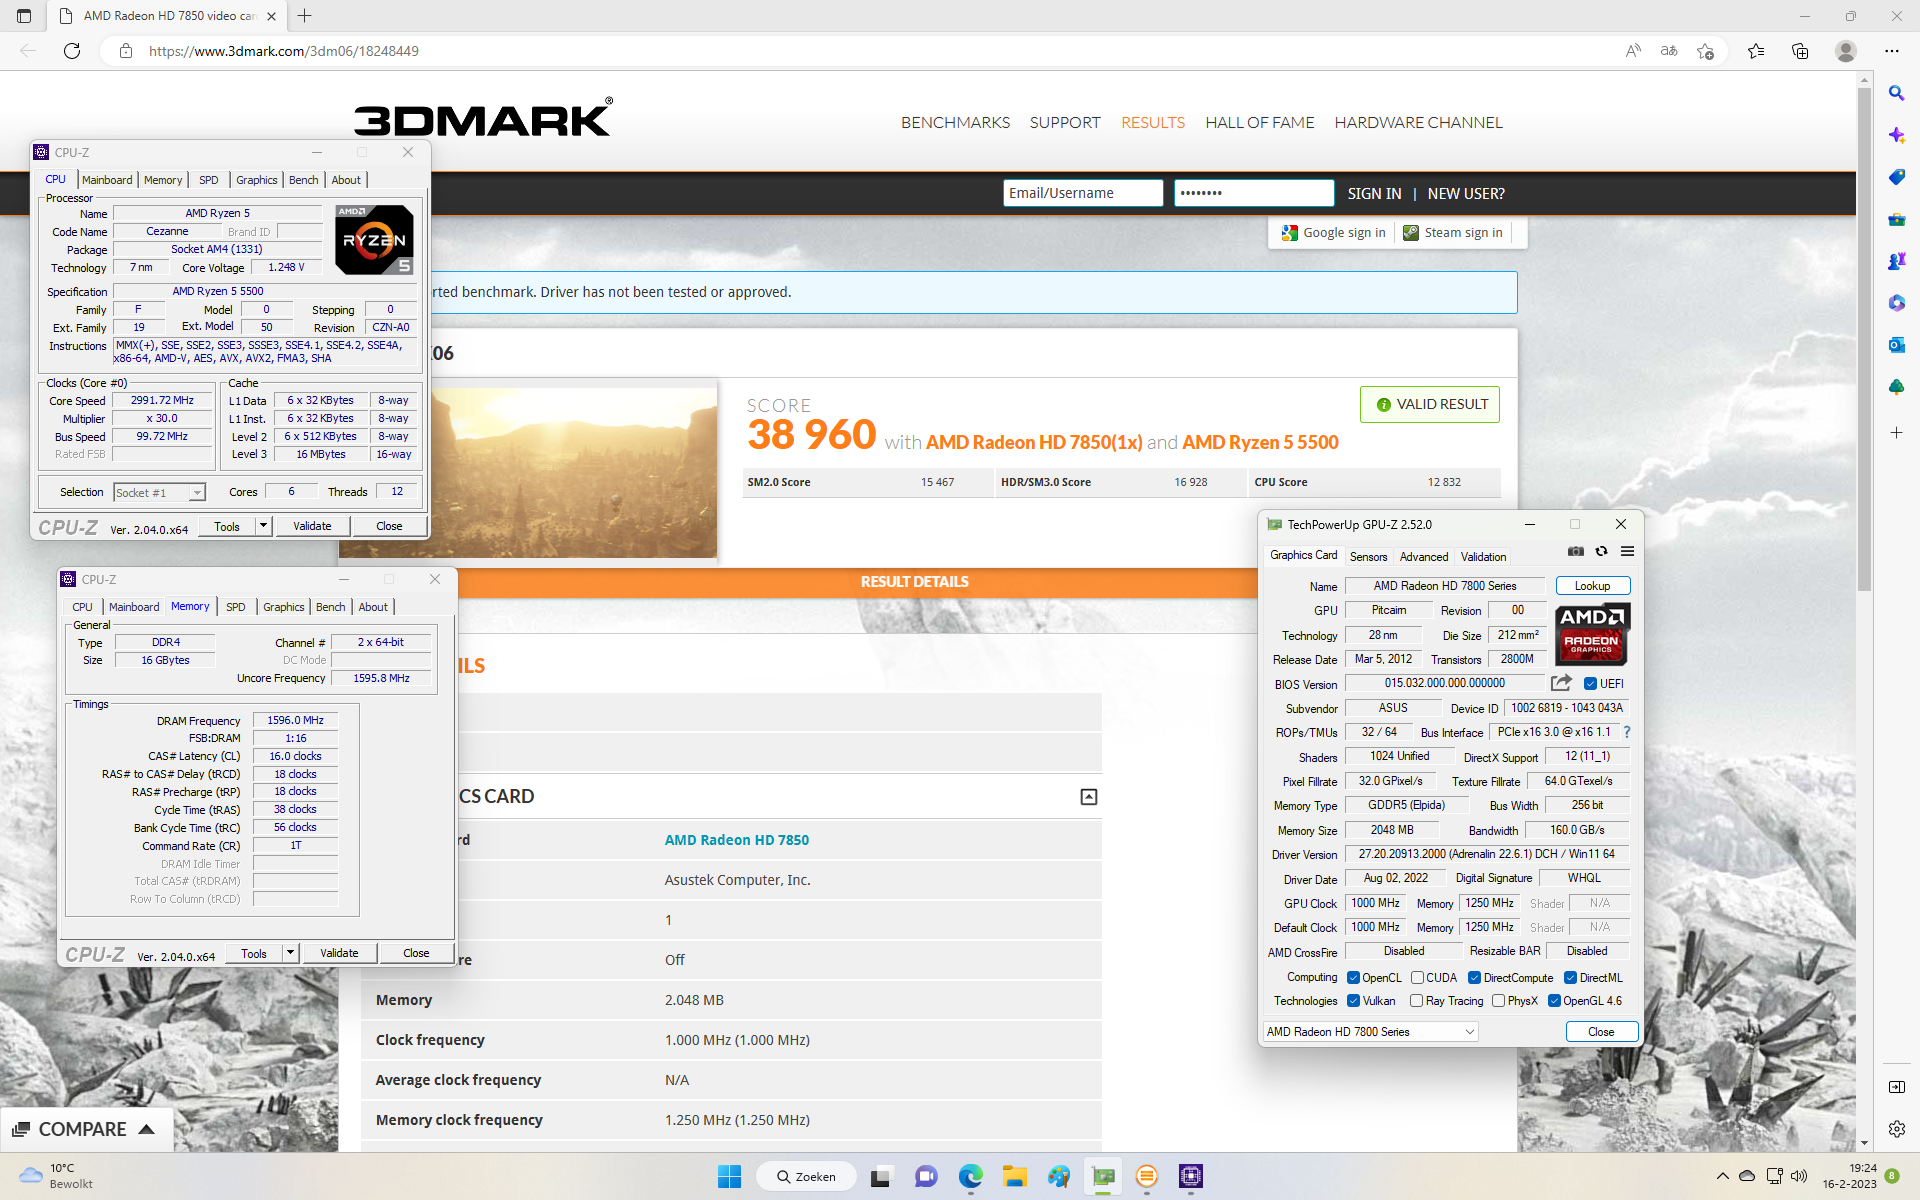Click the Email/Username input field
Image resolution: width=1920 pixels, height=1200 pixels.
pyautogui.click(x=1082, y=193)
